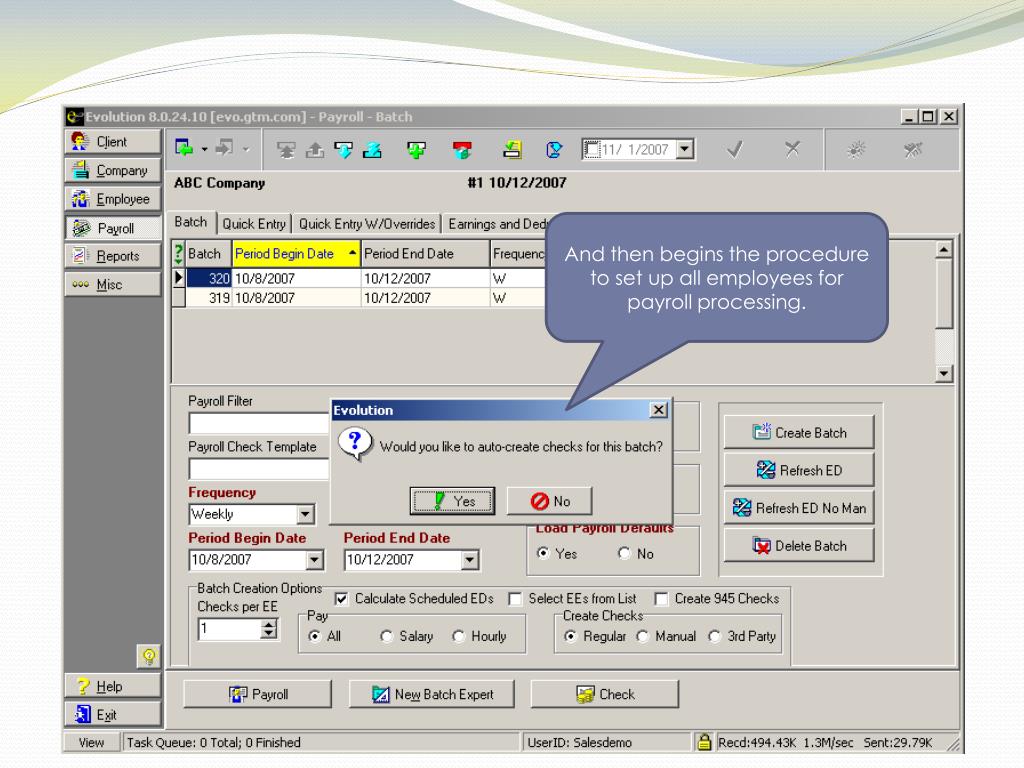Click the Payroll button at bottom
This screenshot has height=768, width=1024.
(x=257, y=694)
